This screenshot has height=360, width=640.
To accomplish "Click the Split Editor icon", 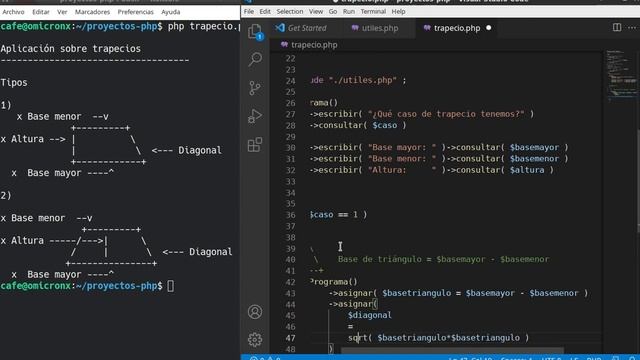I will (617, 27).
